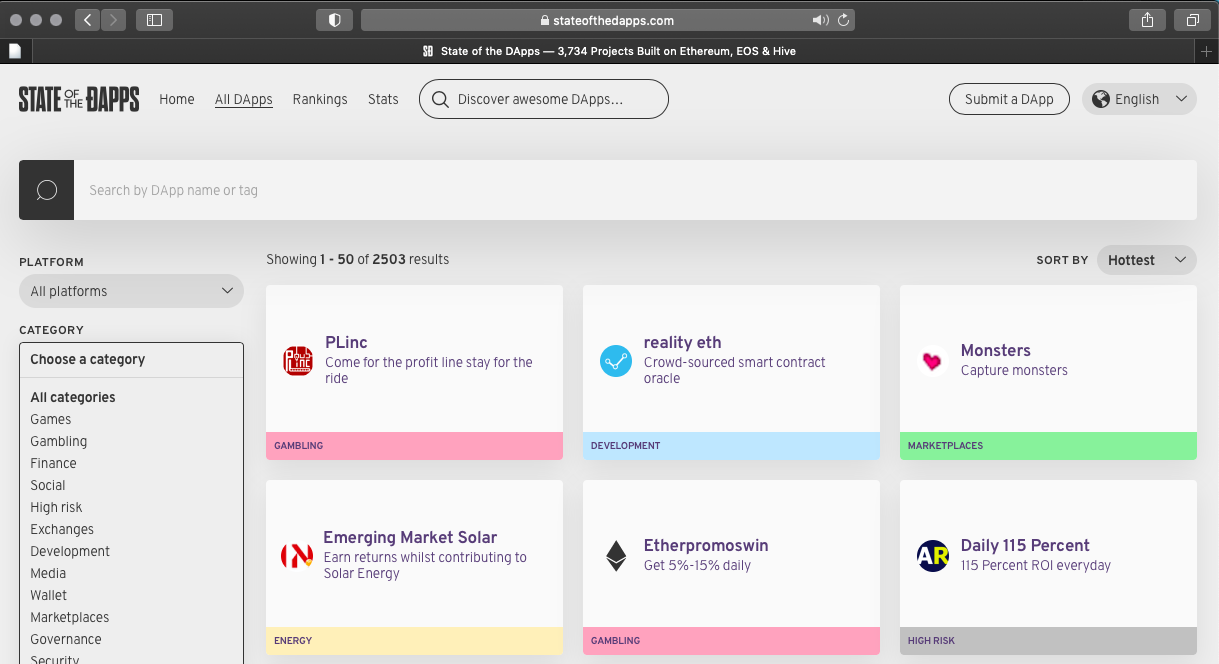The width and height of the screenshot is (1219, 664).
Task: Open the Etherpromoswin Ethereum logo
Action: click(x=616, y=556)
